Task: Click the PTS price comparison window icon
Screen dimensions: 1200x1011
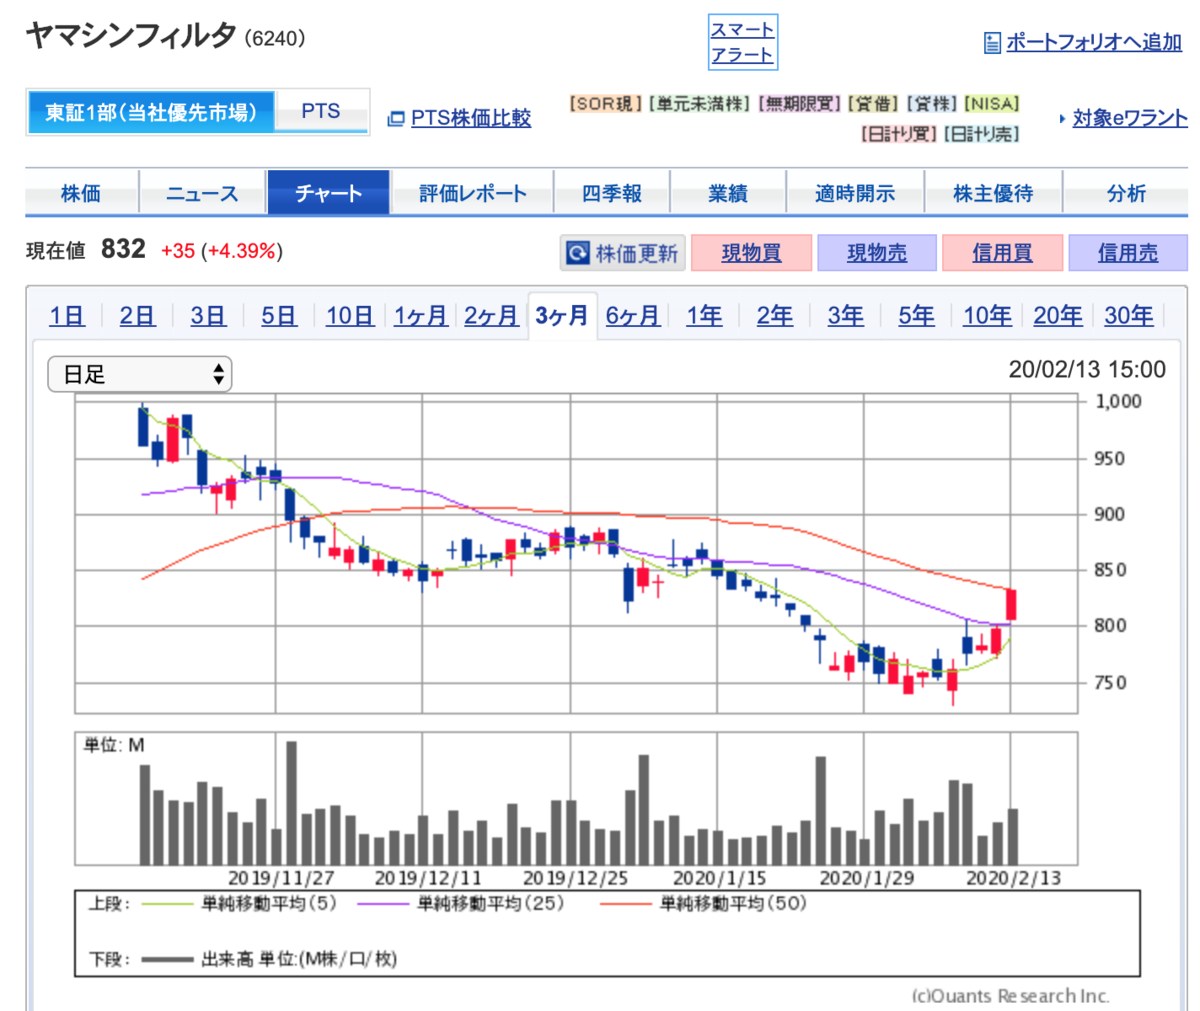Action: pyautogui.click(x=396, y=119)
